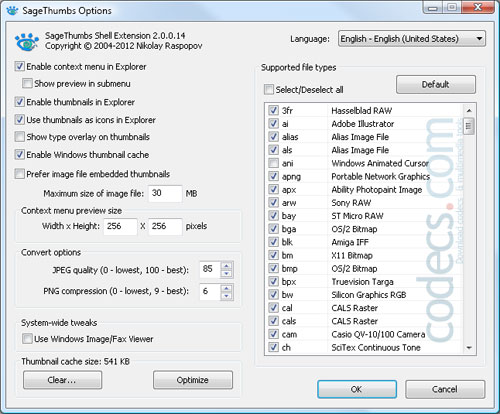Toggle Enable Windows thumbnail cache

19,154
